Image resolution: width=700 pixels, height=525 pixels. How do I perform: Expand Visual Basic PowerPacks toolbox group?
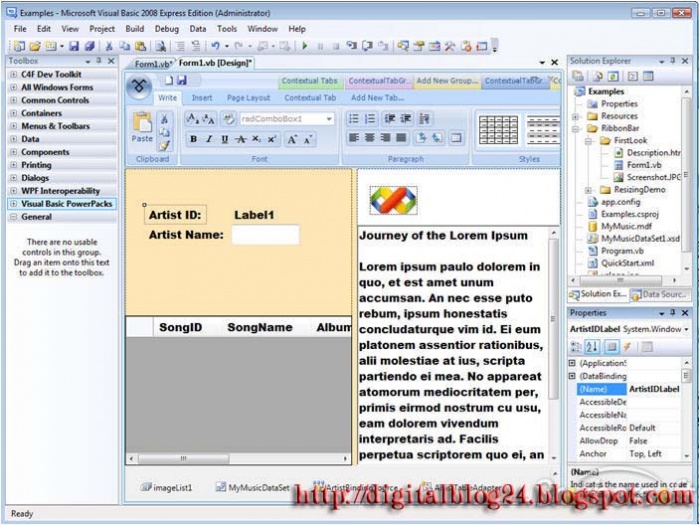[x=13, y=204]
